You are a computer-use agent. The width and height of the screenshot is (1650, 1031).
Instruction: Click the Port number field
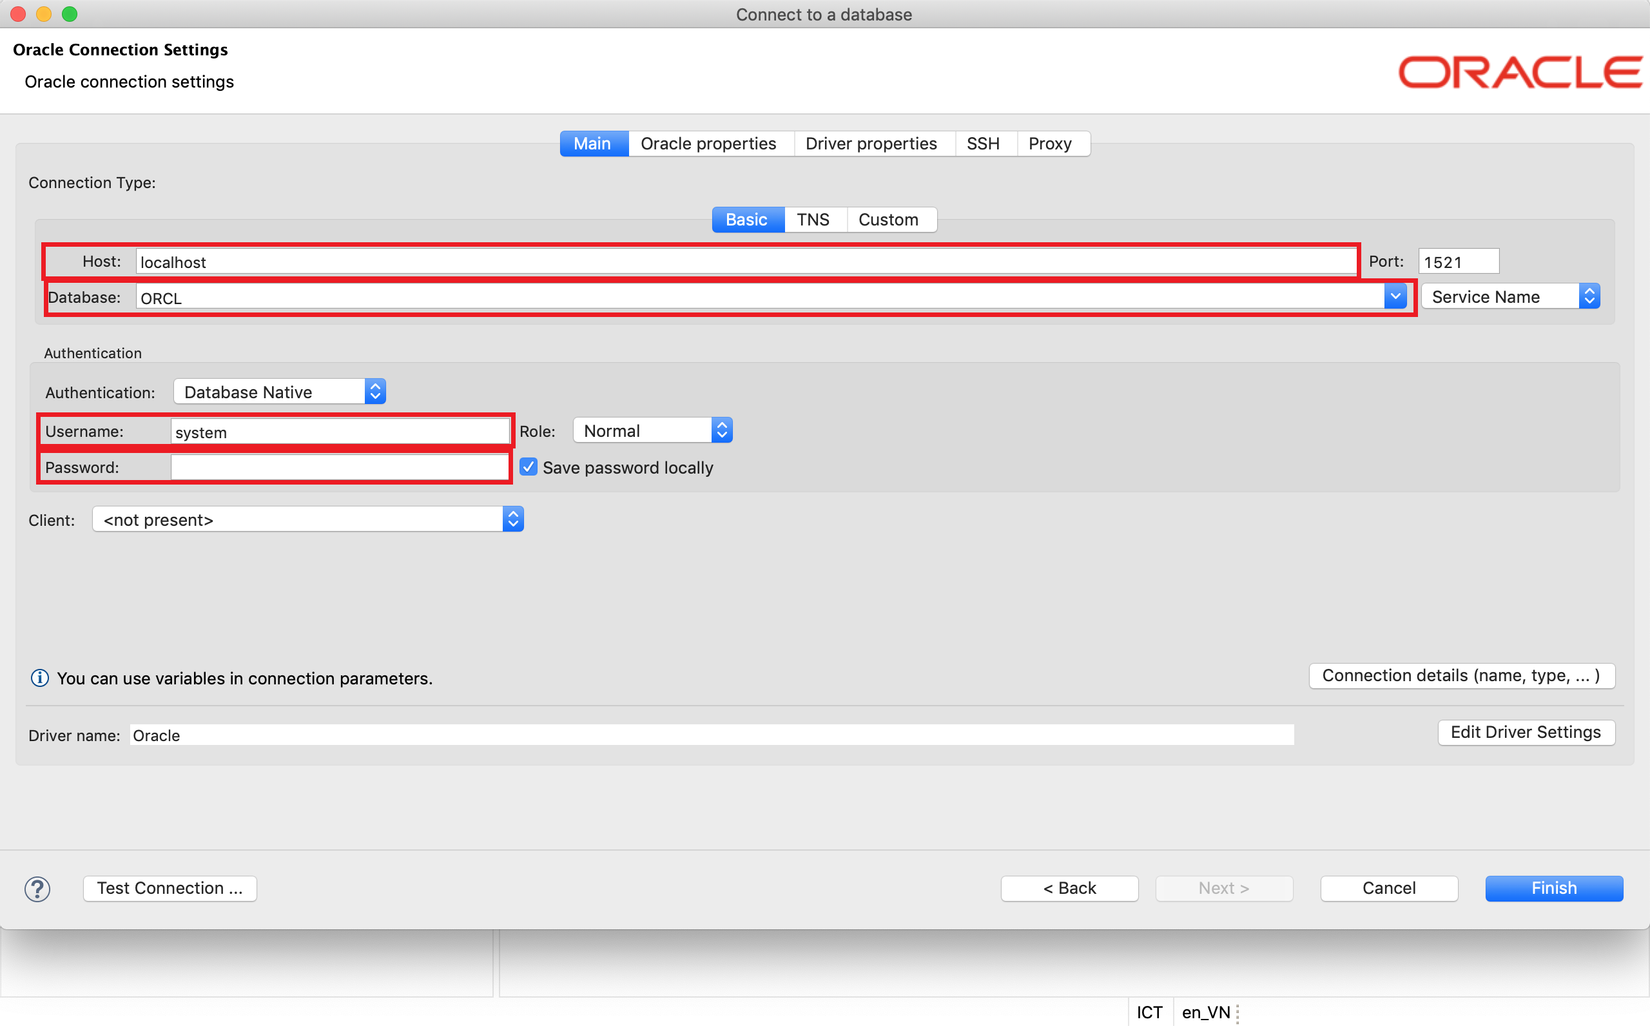click(1457, 262)
